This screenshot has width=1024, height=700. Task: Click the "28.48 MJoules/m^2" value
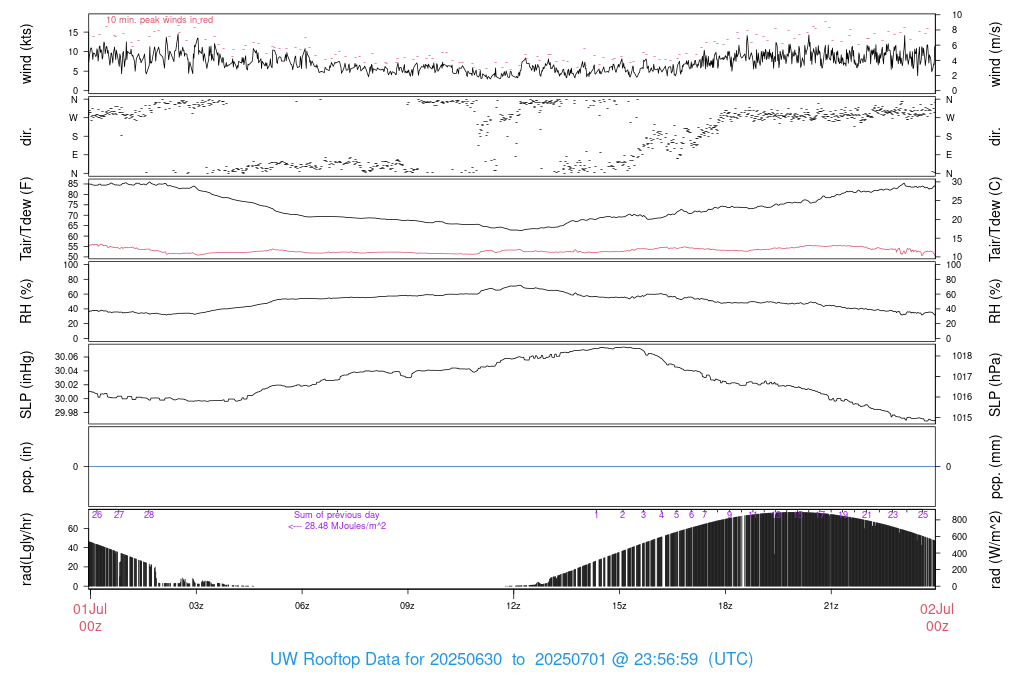(345, 526)
